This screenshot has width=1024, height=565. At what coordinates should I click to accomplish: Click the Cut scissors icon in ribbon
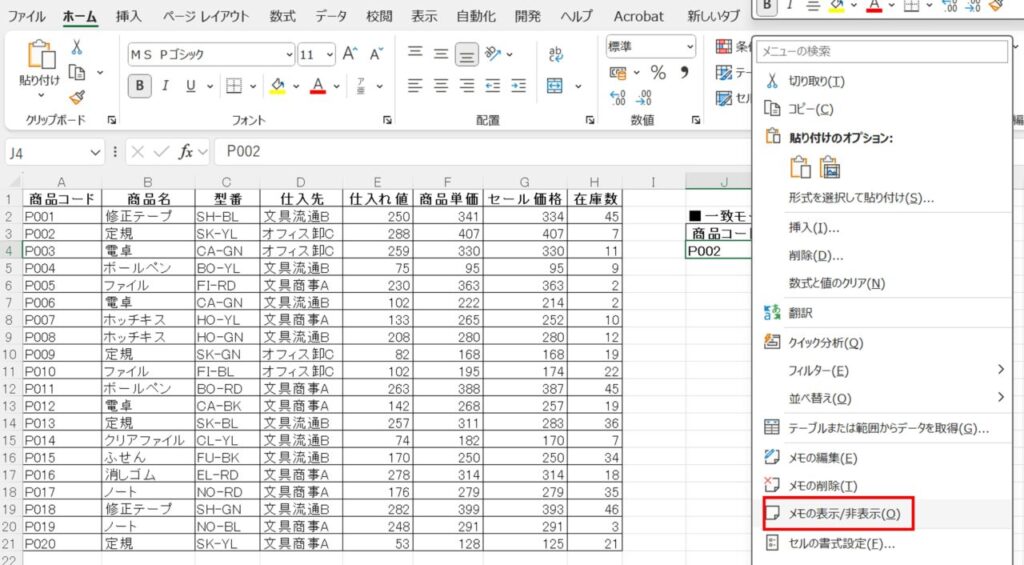pyautogui.click(x=77, y=47)
